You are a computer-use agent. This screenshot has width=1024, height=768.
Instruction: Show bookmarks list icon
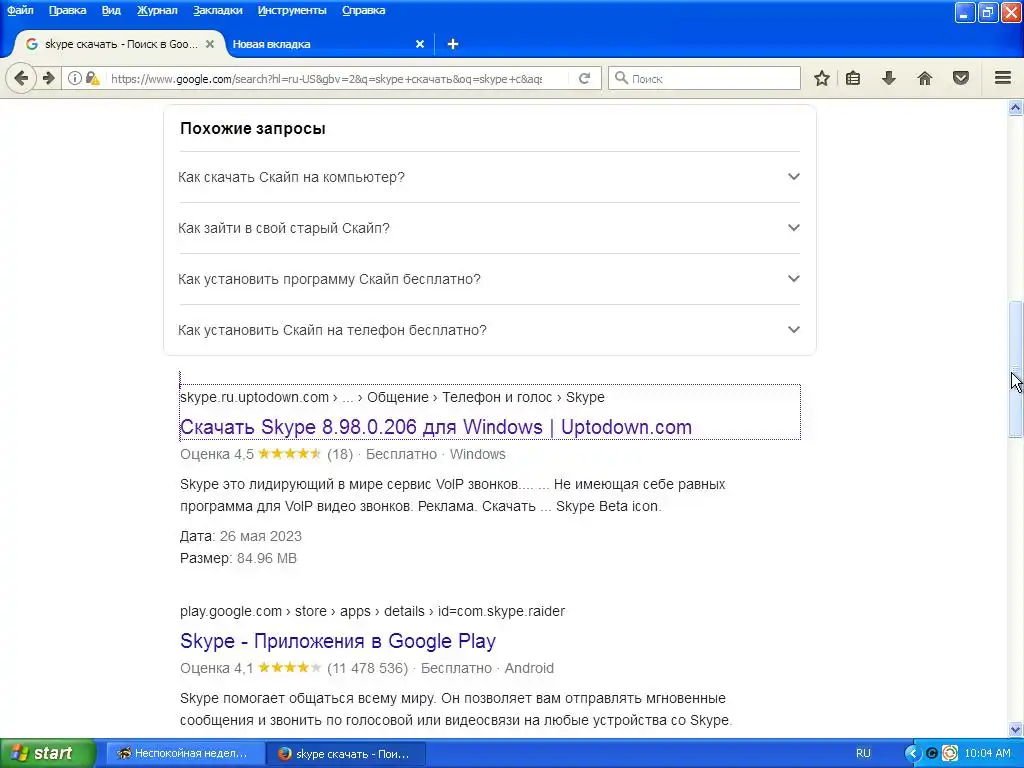point(853,78)
